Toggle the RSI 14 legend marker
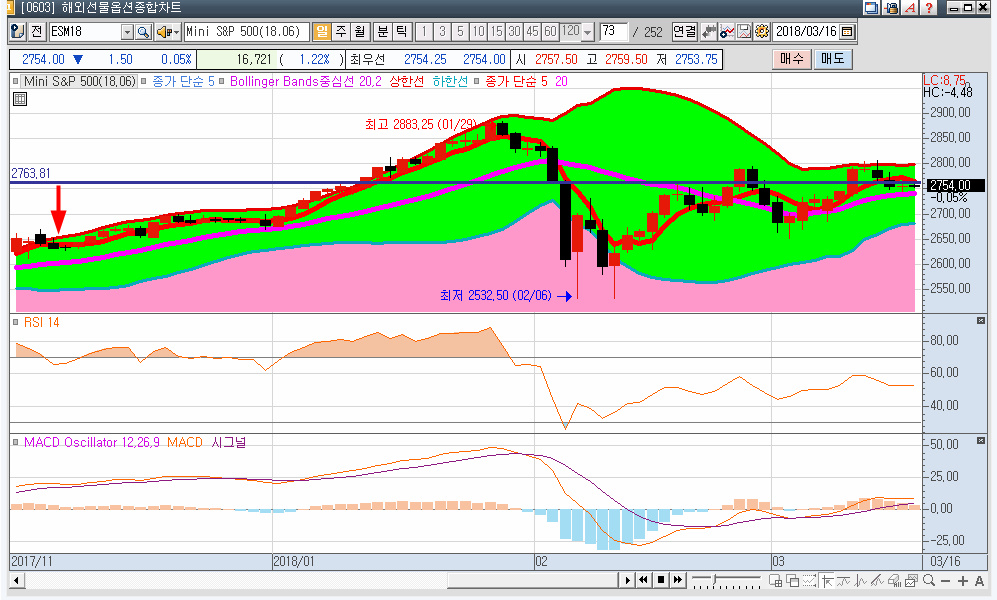This screenshot has width=997, height=600. (x=15, y=322)
